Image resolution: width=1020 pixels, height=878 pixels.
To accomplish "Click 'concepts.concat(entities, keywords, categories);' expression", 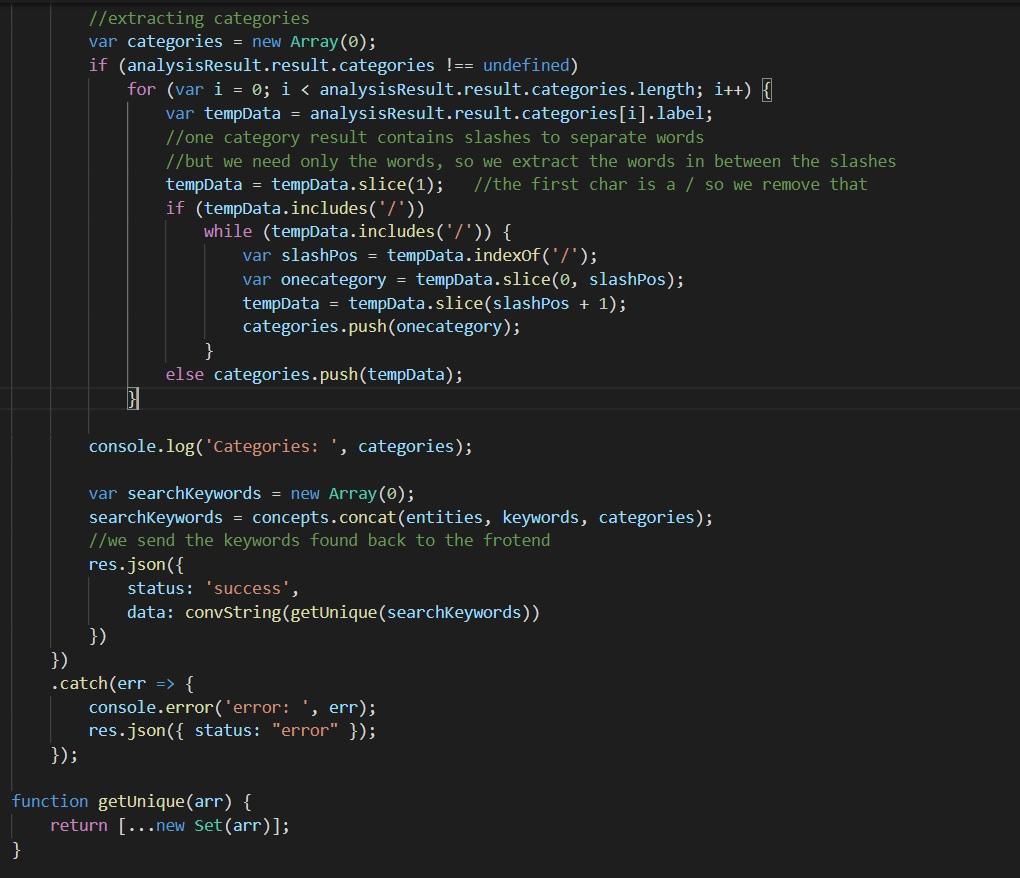I will click(483, 517).
